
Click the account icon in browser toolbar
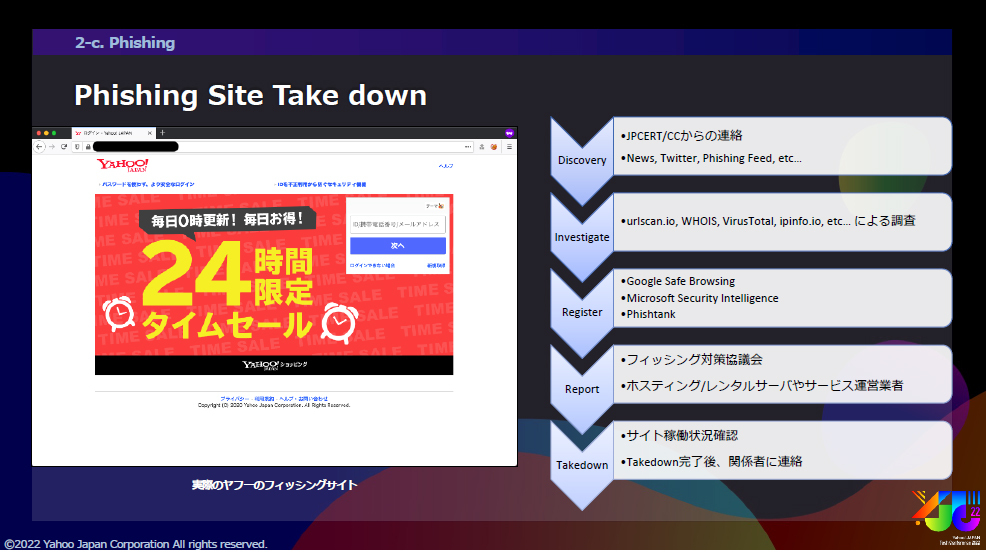click(482, 146)
